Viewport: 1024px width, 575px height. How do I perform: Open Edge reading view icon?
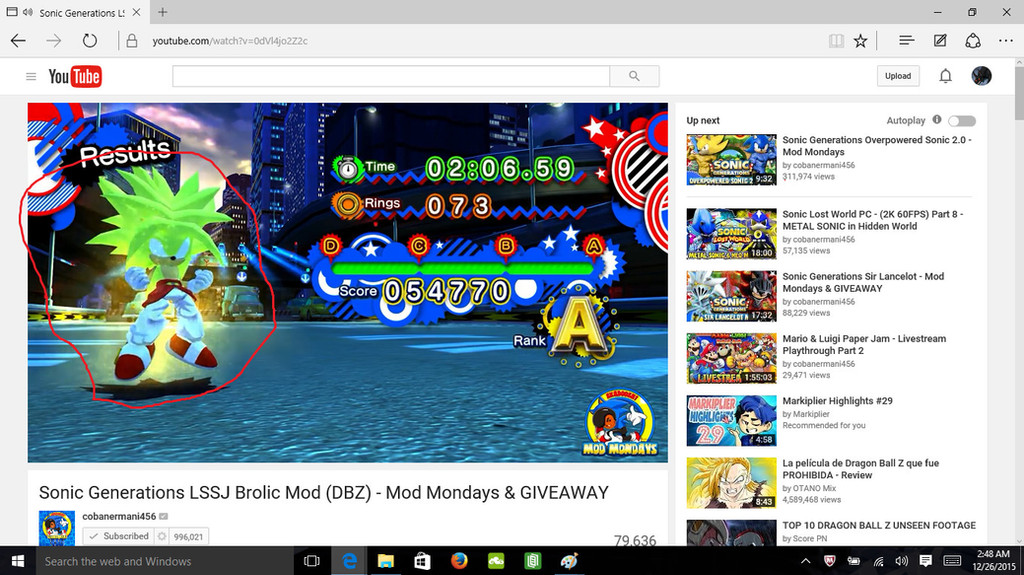(836, 41)
